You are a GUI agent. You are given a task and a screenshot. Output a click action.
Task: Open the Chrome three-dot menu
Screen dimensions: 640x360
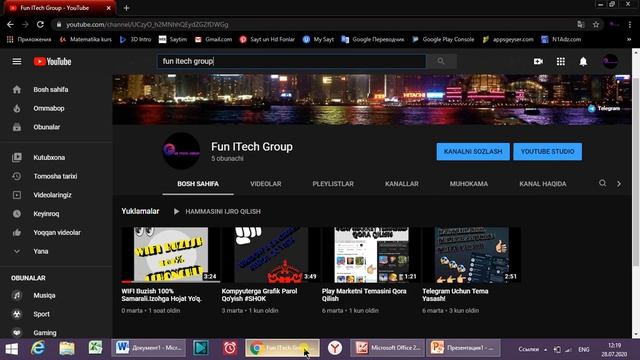point(630,24)
